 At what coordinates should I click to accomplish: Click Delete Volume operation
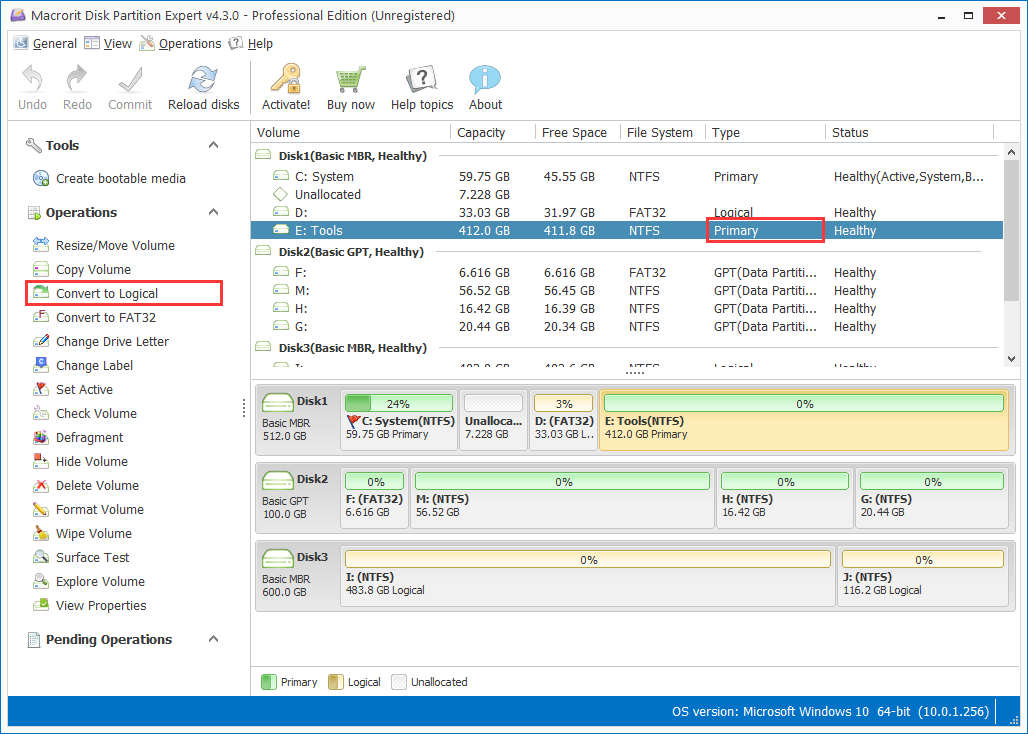[x=86, y=486]
